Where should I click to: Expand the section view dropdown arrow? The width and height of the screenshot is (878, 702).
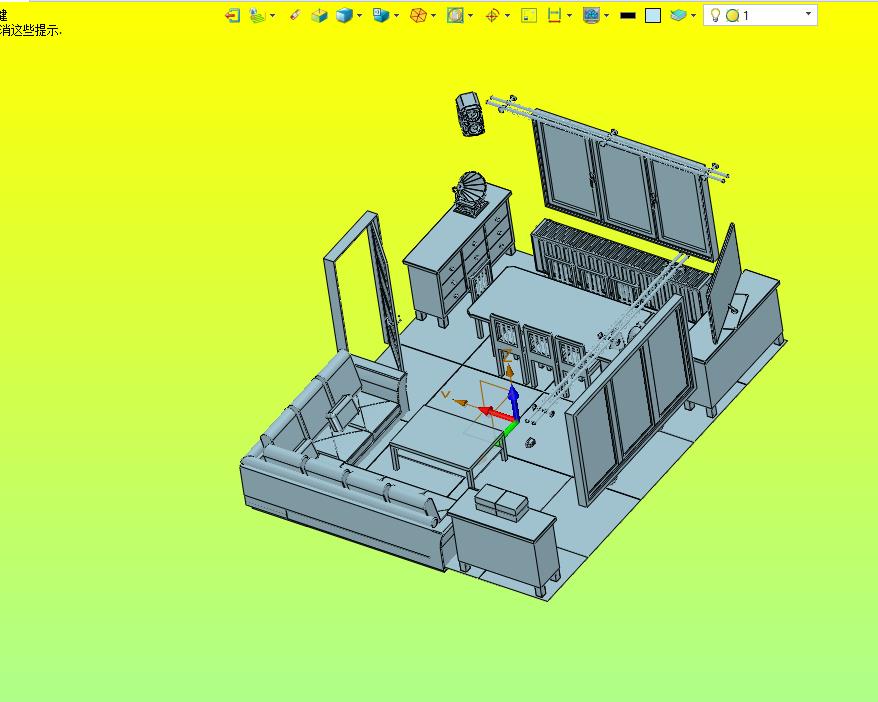pyautogui.click(x=470, y=16)
